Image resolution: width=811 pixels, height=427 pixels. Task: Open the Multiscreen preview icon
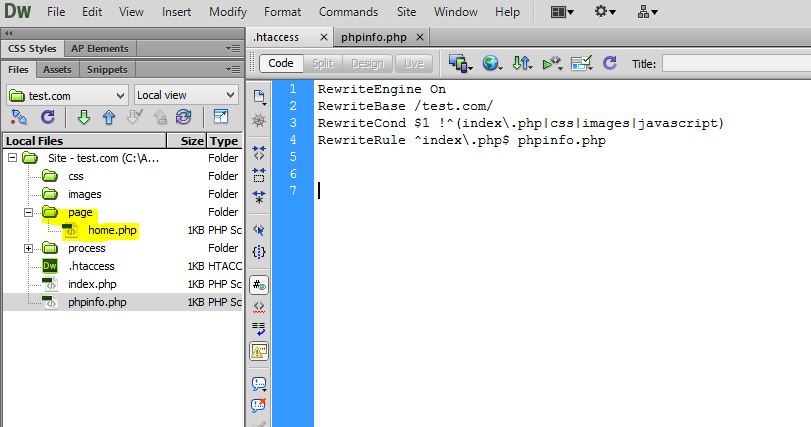click(x=460, y=64)
